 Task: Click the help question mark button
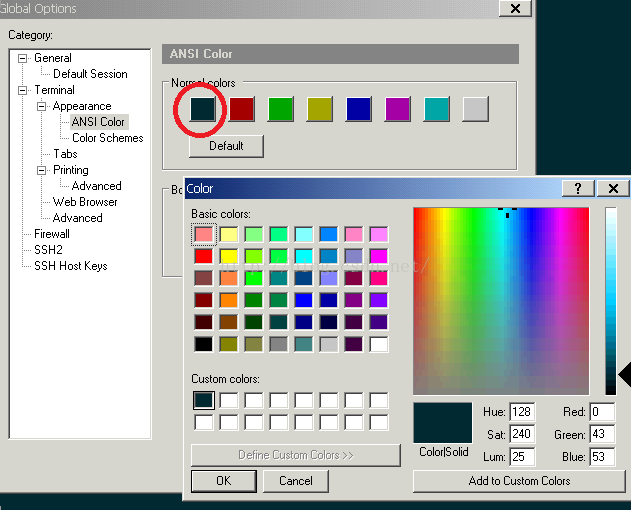pyautogui.click(x=578, y=188)
